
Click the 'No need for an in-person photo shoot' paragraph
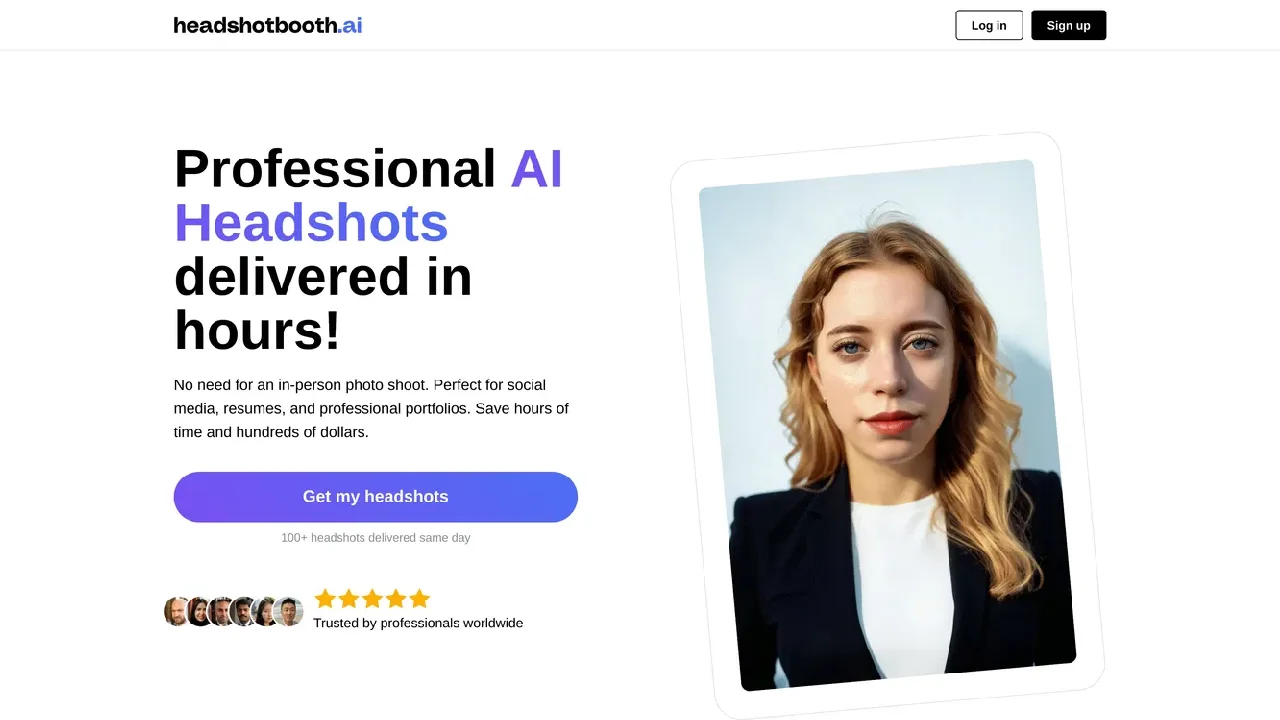(x=371, y=409)
